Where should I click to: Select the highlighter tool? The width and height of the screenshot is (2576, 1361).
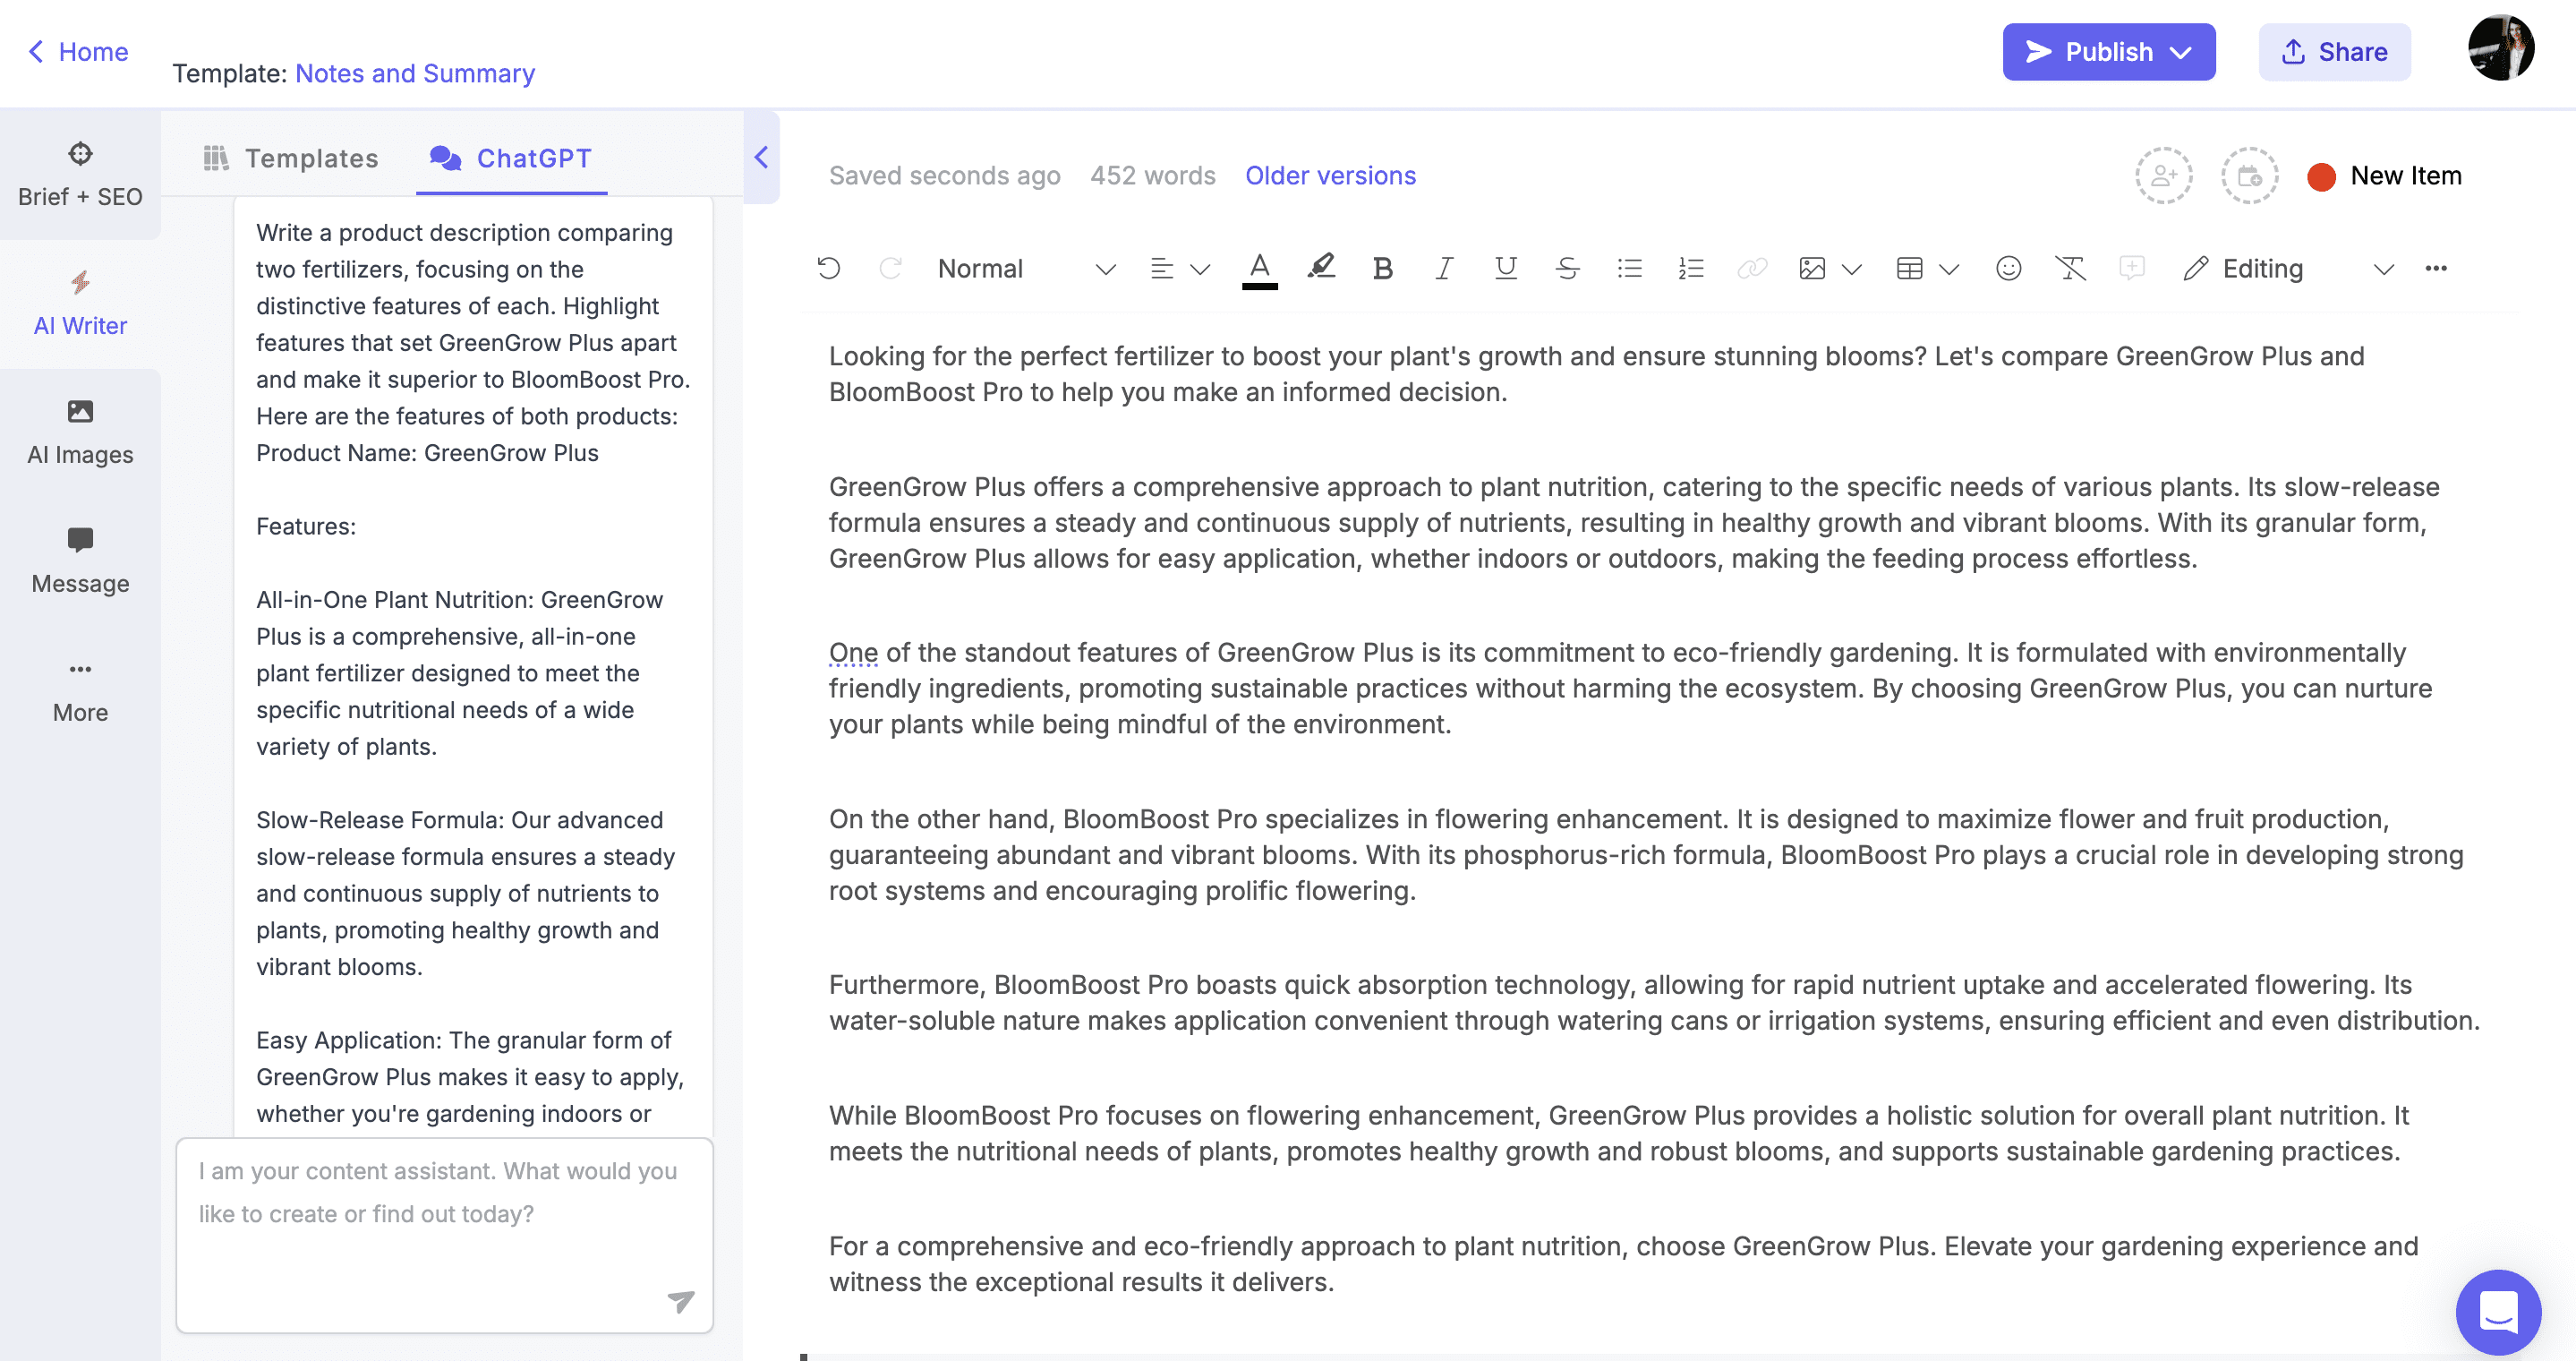click(1321, 267)
